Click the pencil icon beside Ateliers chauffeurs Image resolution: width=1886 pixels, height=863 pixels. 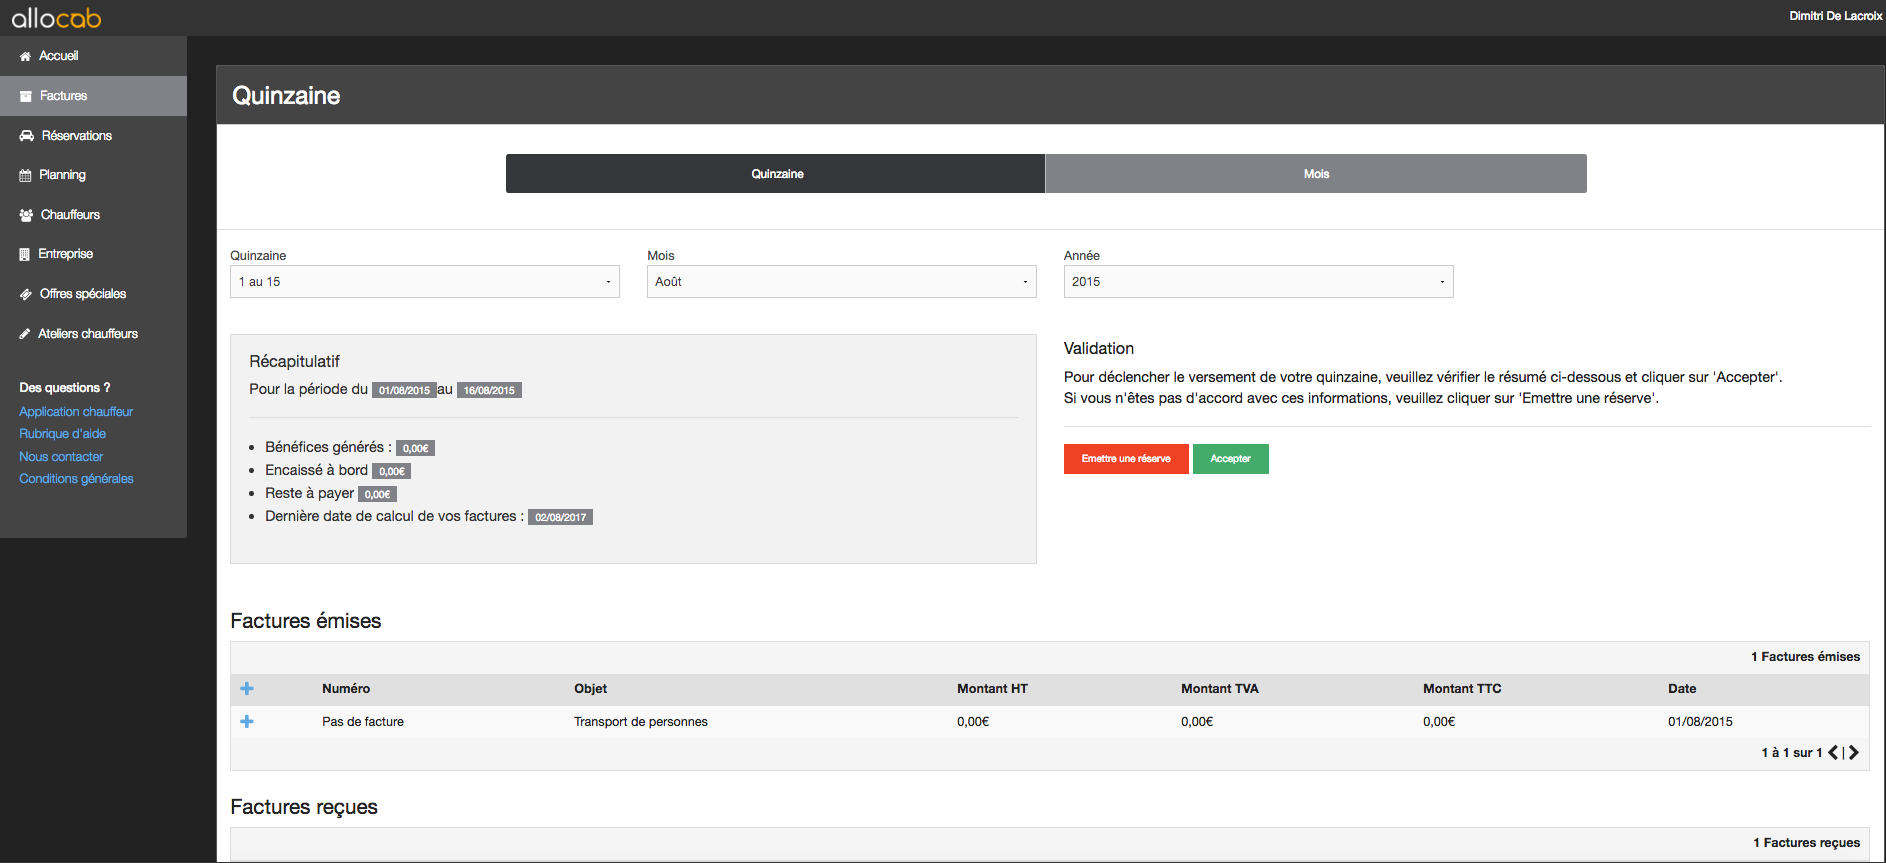tap(25, 334)
